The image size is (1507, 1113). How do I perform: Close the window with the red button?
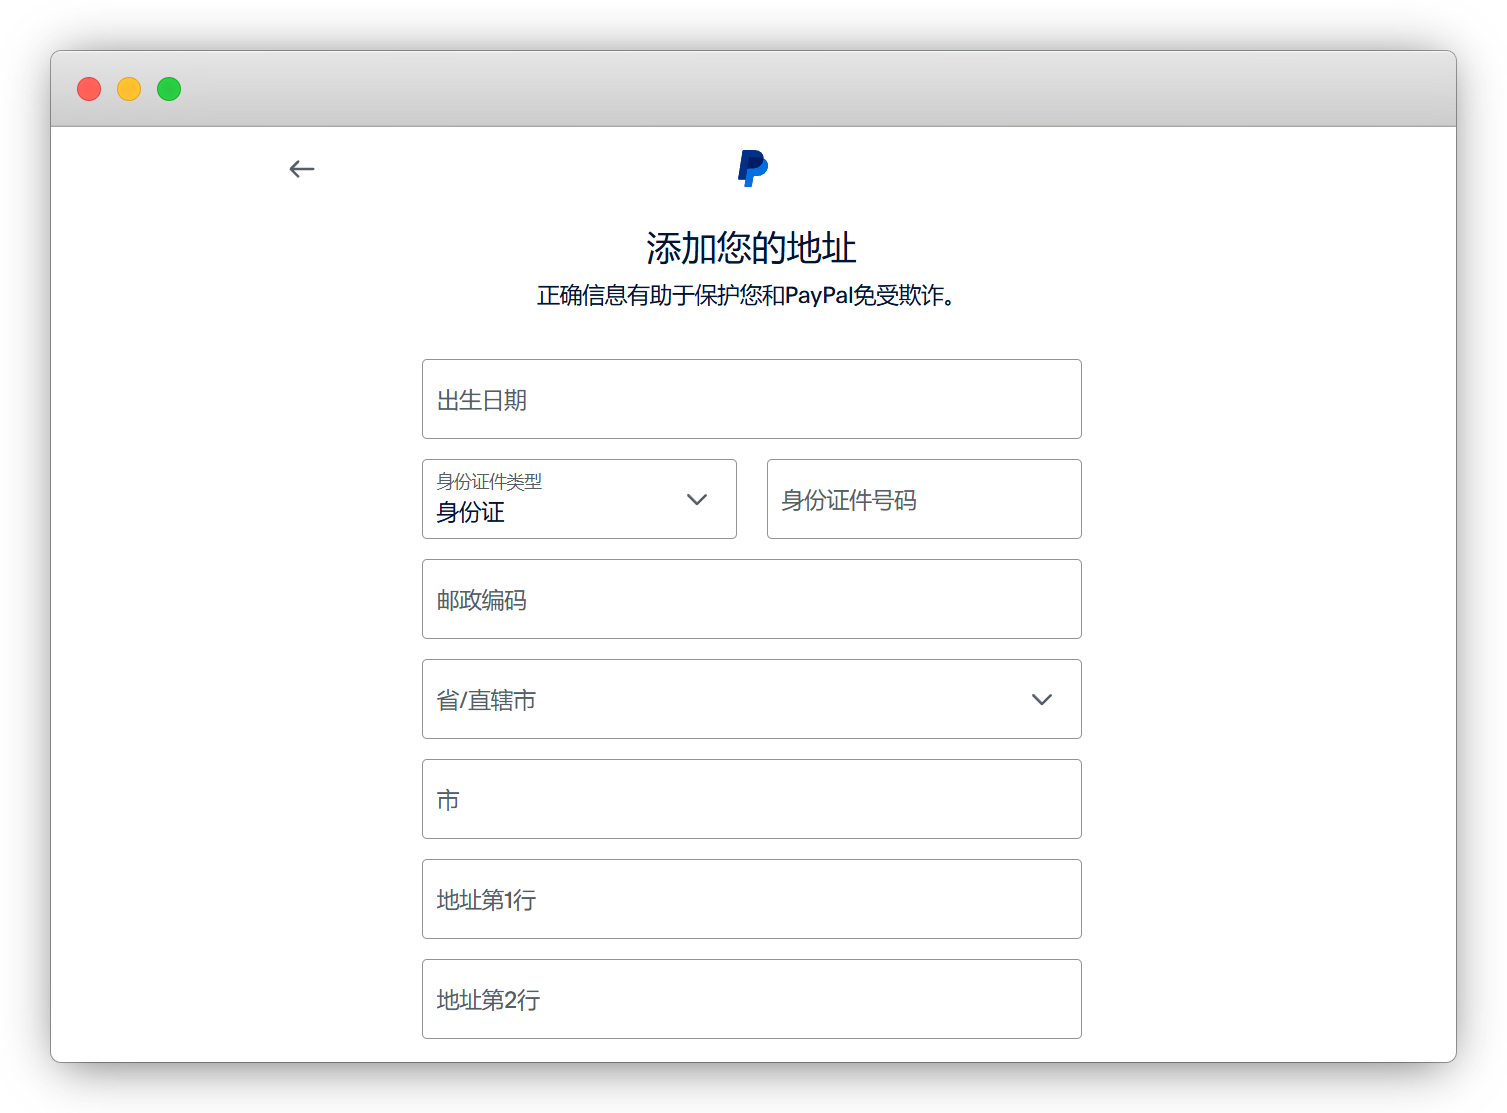(89, 89)
